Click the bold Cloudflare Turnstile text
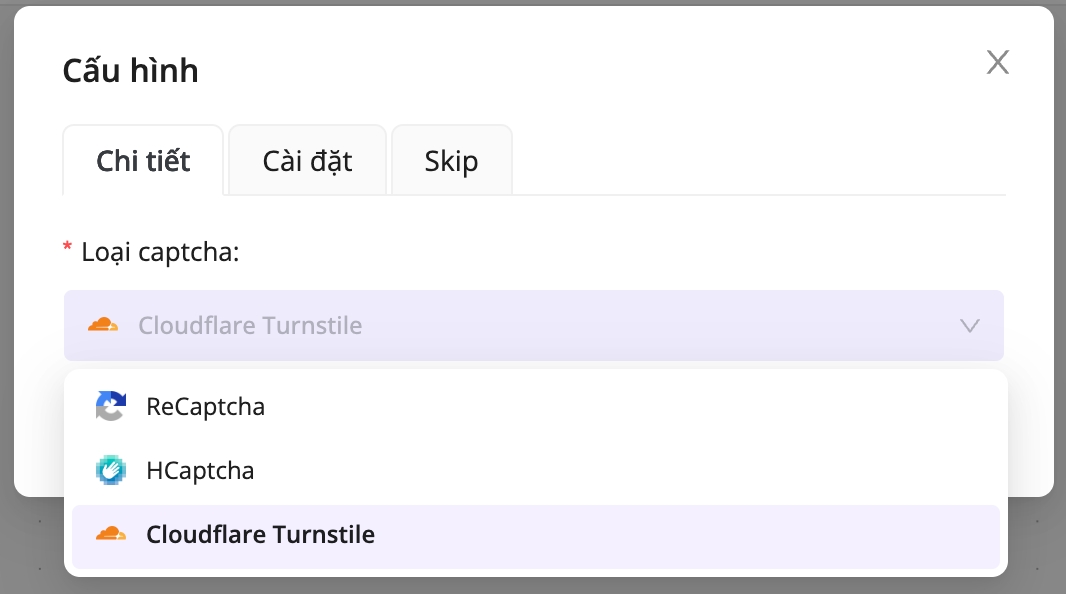This screenshot has height=594, width=1066. pos(260,535)
